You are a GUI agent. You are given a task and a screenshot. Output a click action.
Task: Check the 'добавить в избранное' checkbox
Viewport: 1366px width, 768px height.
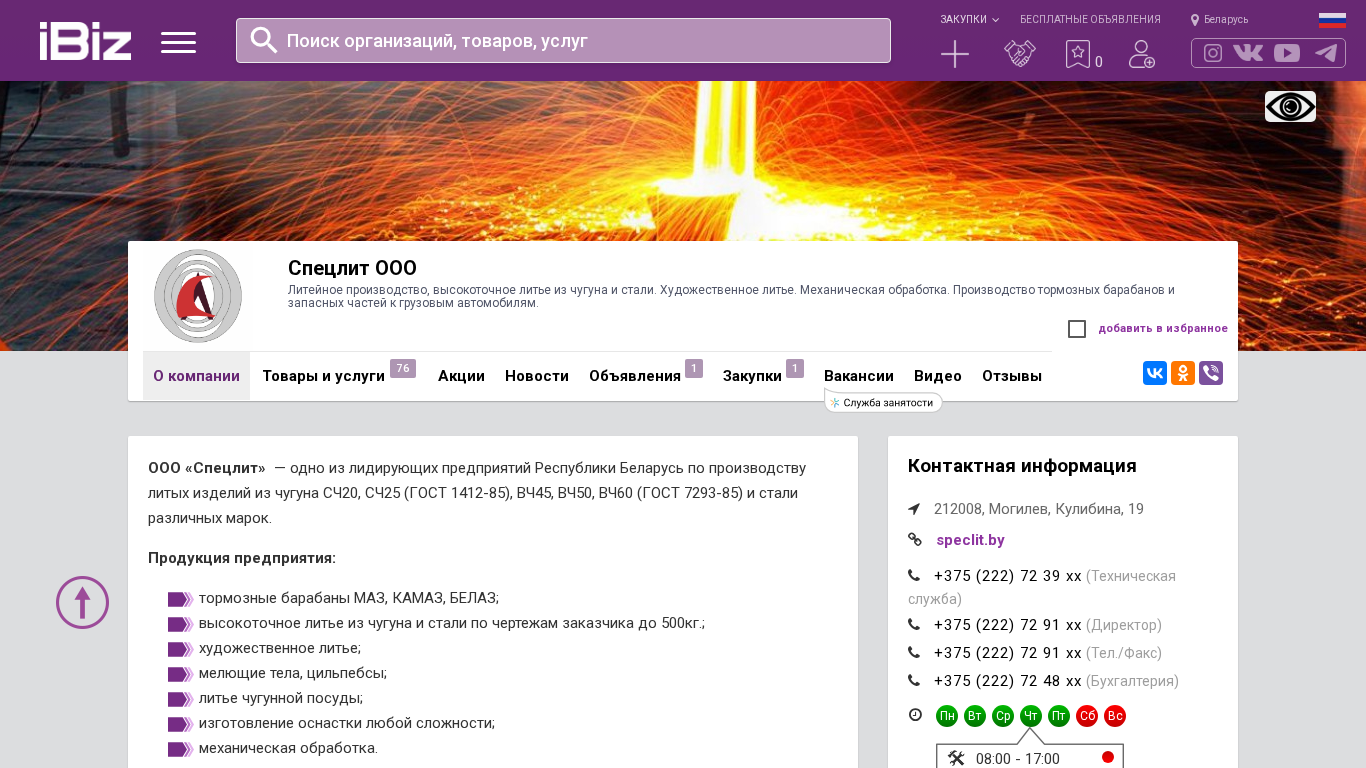coord(1077,329)
